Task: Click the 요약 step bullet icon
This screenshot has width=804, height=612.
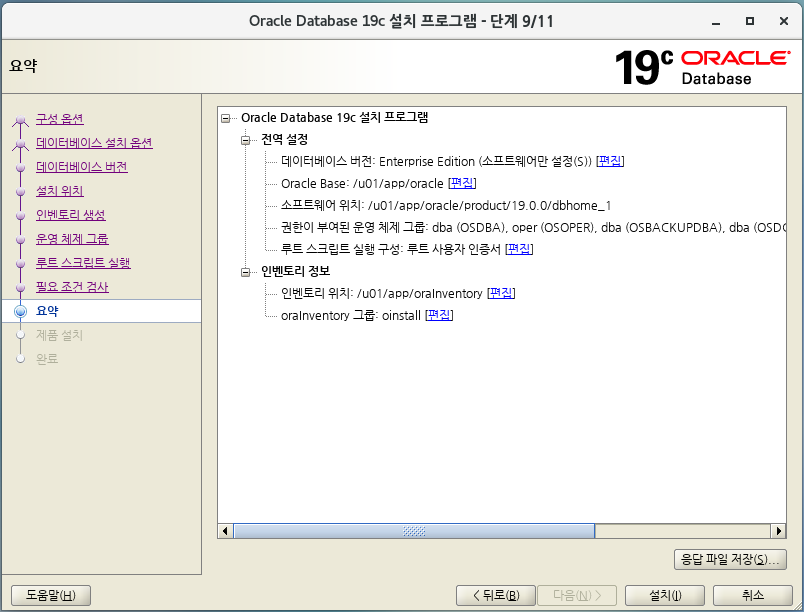Action: click(21, 311)
